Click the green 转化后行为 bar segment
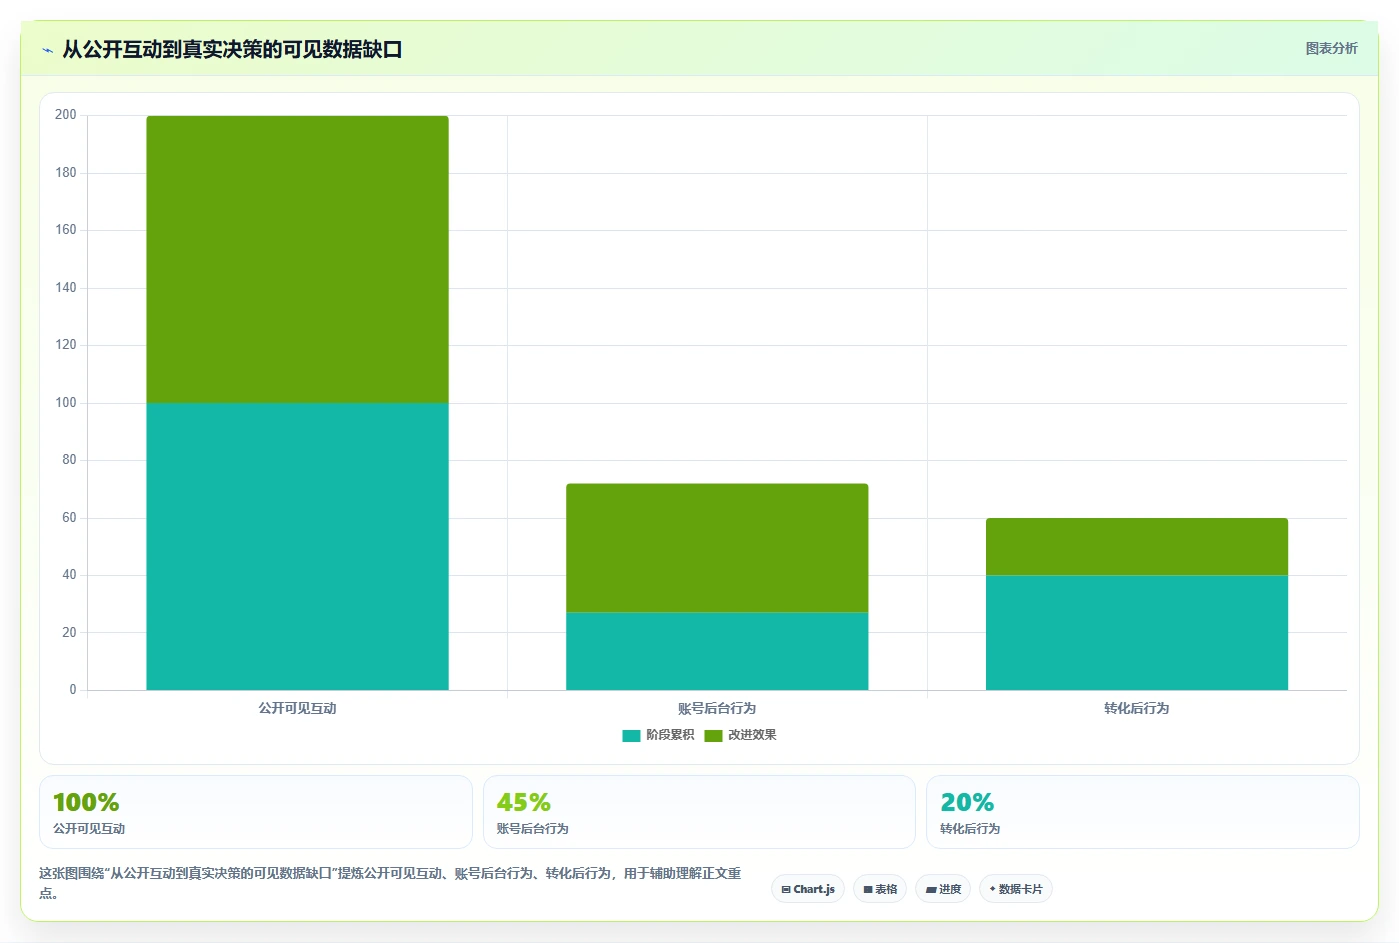 (1137, 546)
